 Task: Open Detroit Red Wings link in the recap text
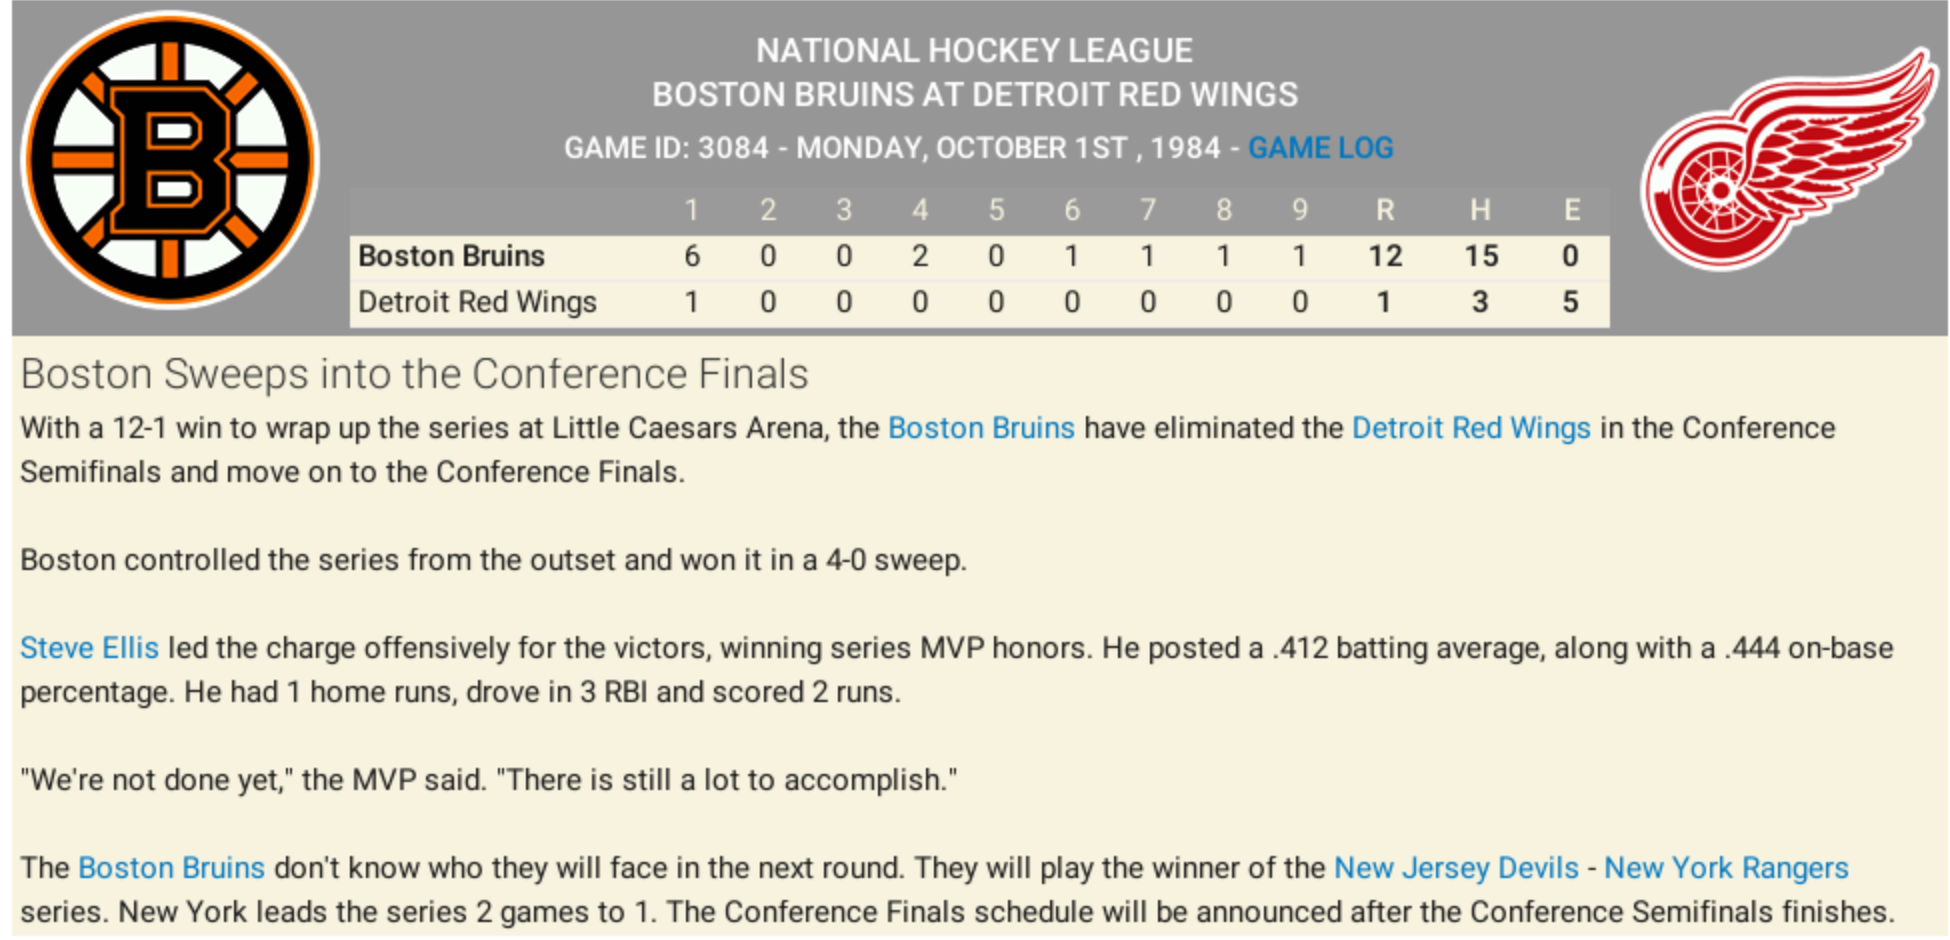coord(1470,428)
